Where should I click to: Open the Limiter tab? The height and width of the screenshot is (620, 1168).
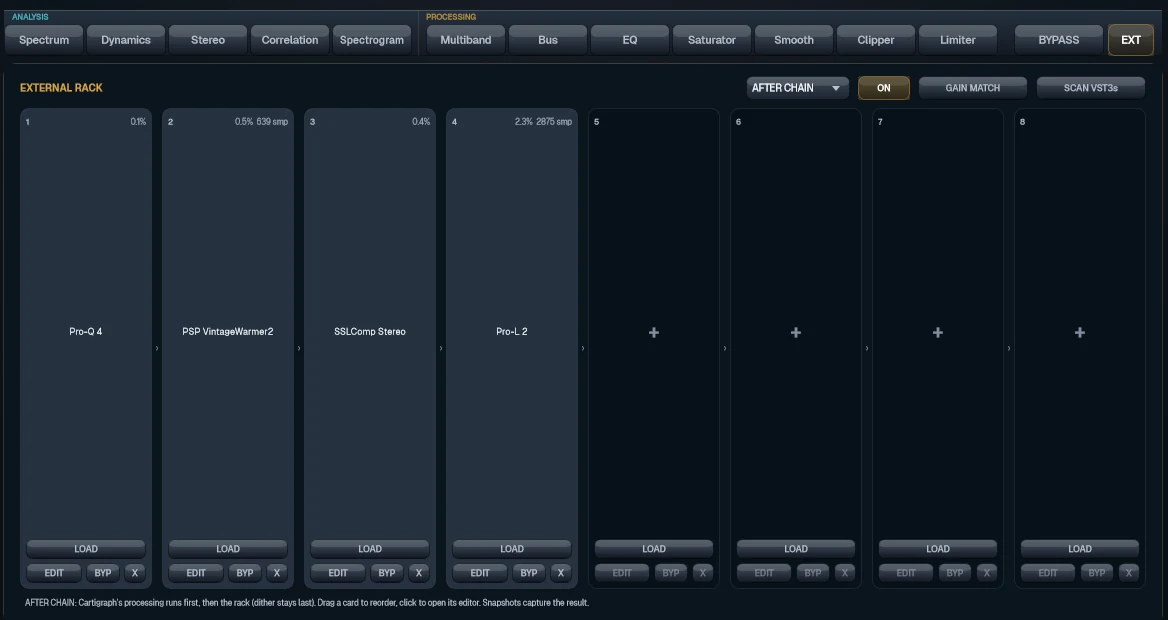pos(957,40)
